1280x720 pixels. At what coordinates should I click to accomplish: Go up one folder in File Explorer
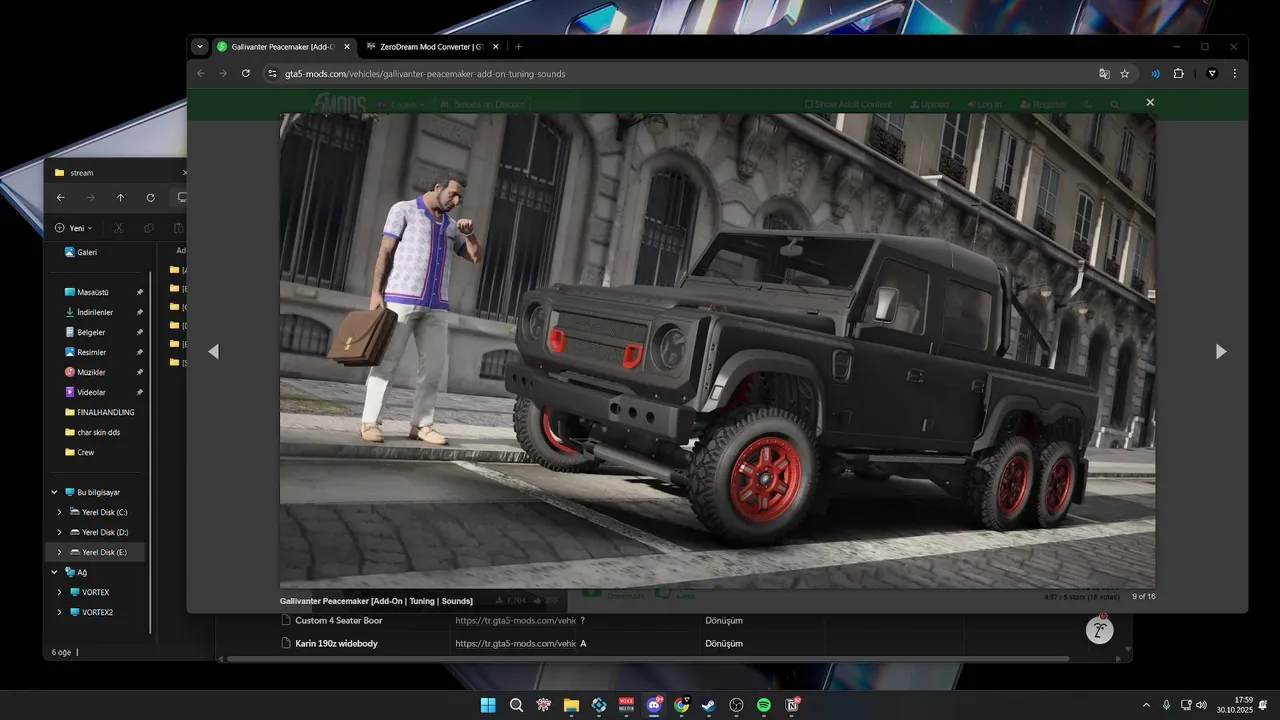pos(120,198)
